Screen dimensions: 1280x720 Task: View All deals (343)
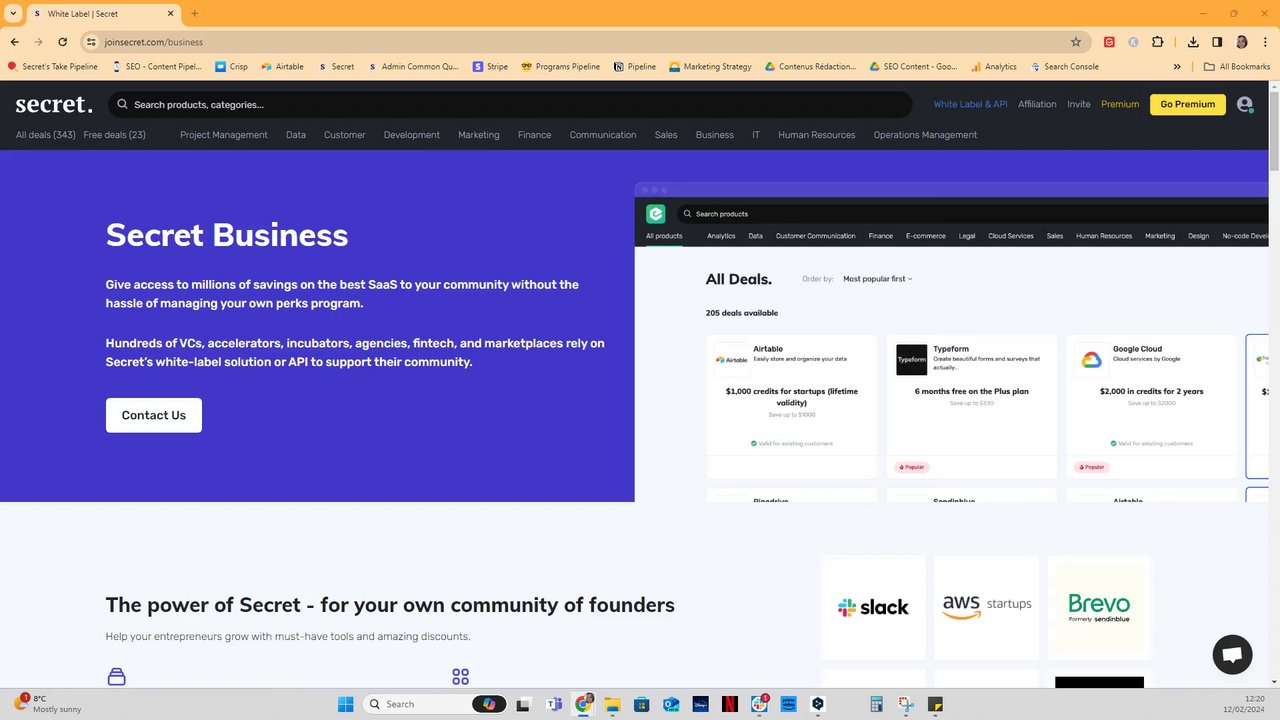(46, 135)
